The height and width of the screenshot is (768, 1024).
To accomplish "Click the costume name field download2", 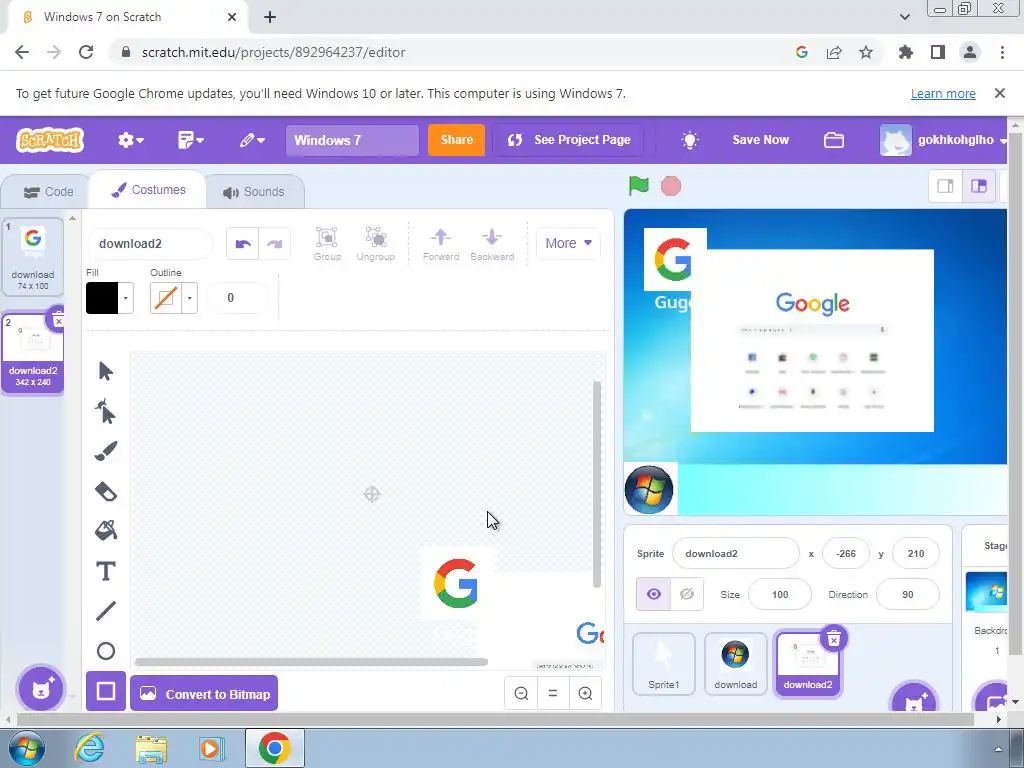I will tap(150, 244).
